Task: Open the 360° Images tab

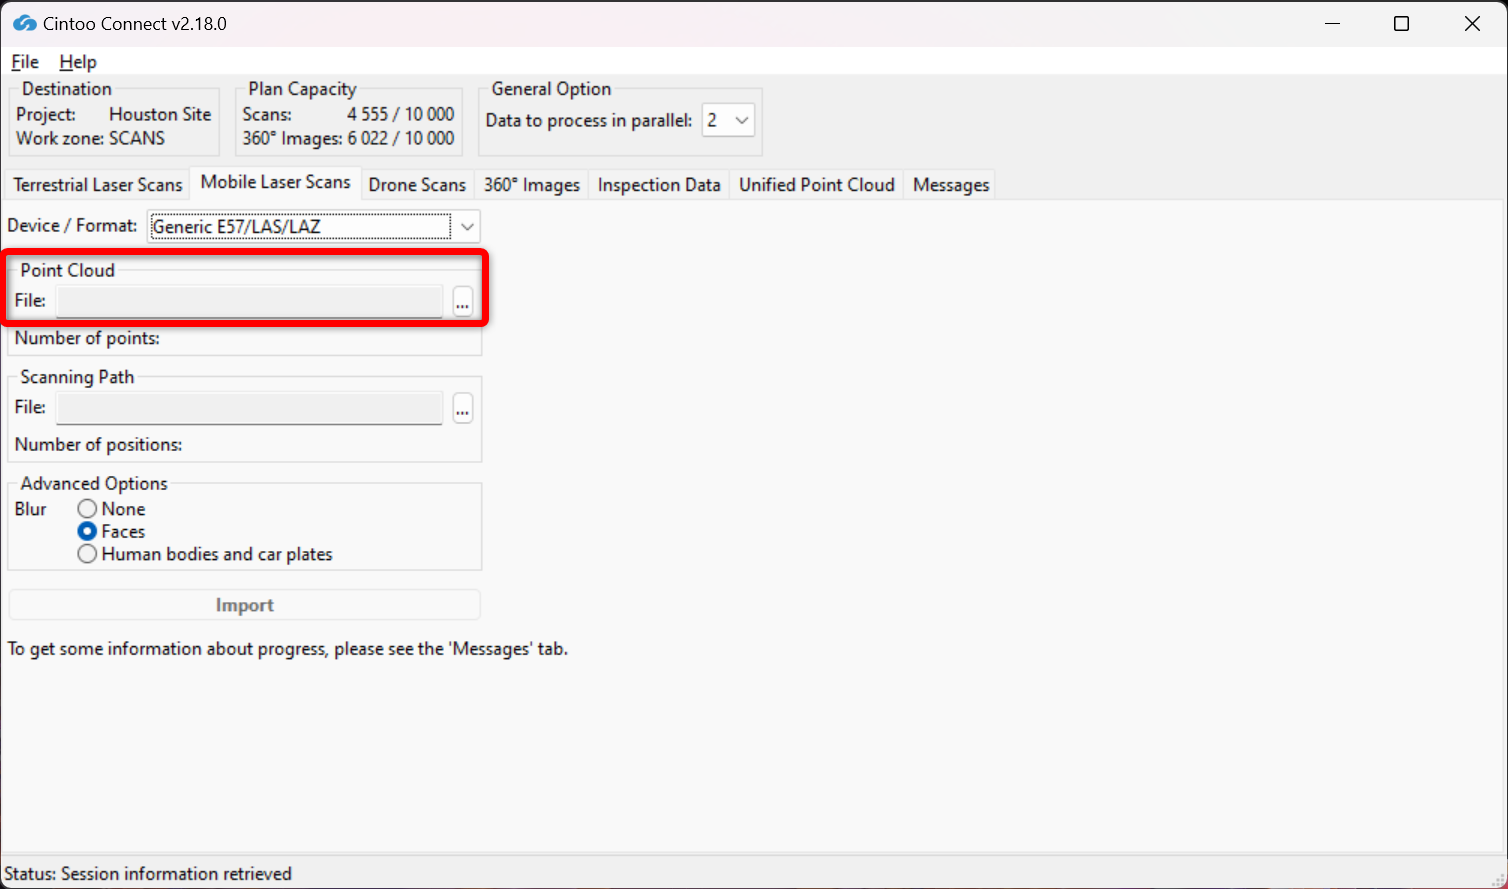Action: (532, 185)
